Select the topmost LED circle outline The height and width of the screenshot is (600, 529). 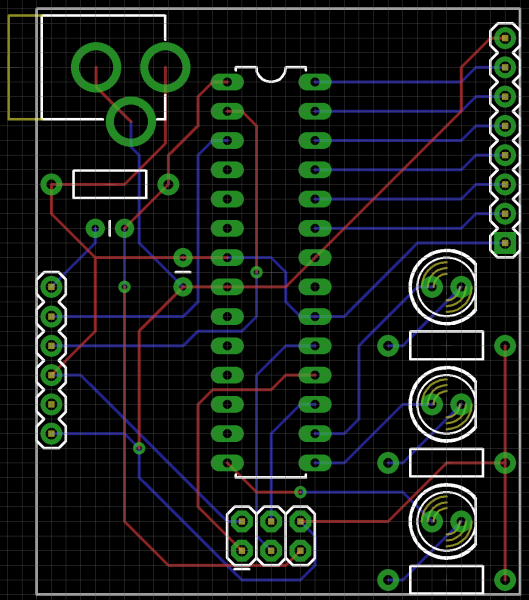[x=443, y=287]
